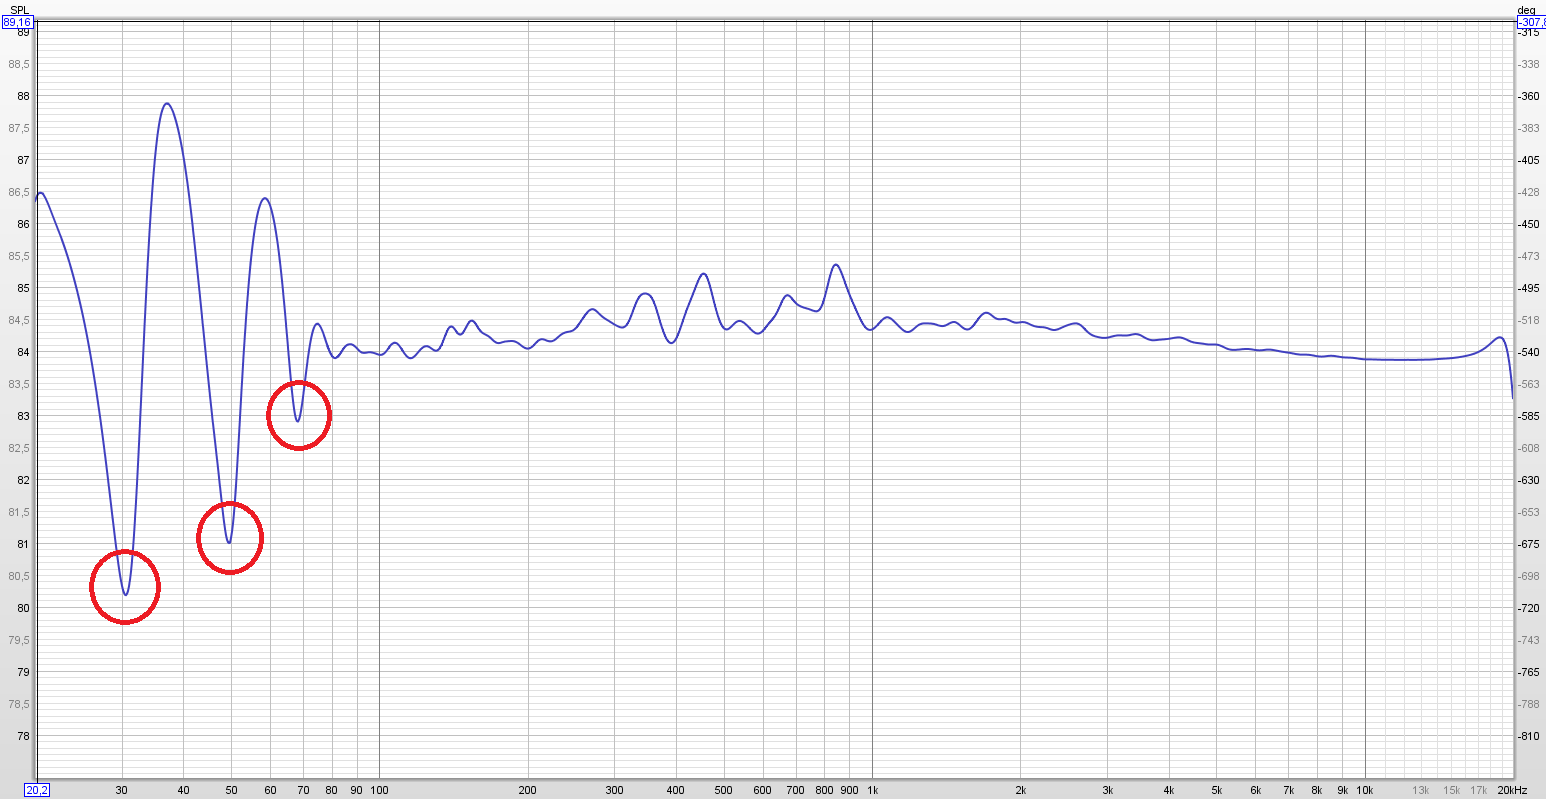Click the -360 tick on phase axis
Viewport: 1546px width, 799px height.
pos(1529,96)
